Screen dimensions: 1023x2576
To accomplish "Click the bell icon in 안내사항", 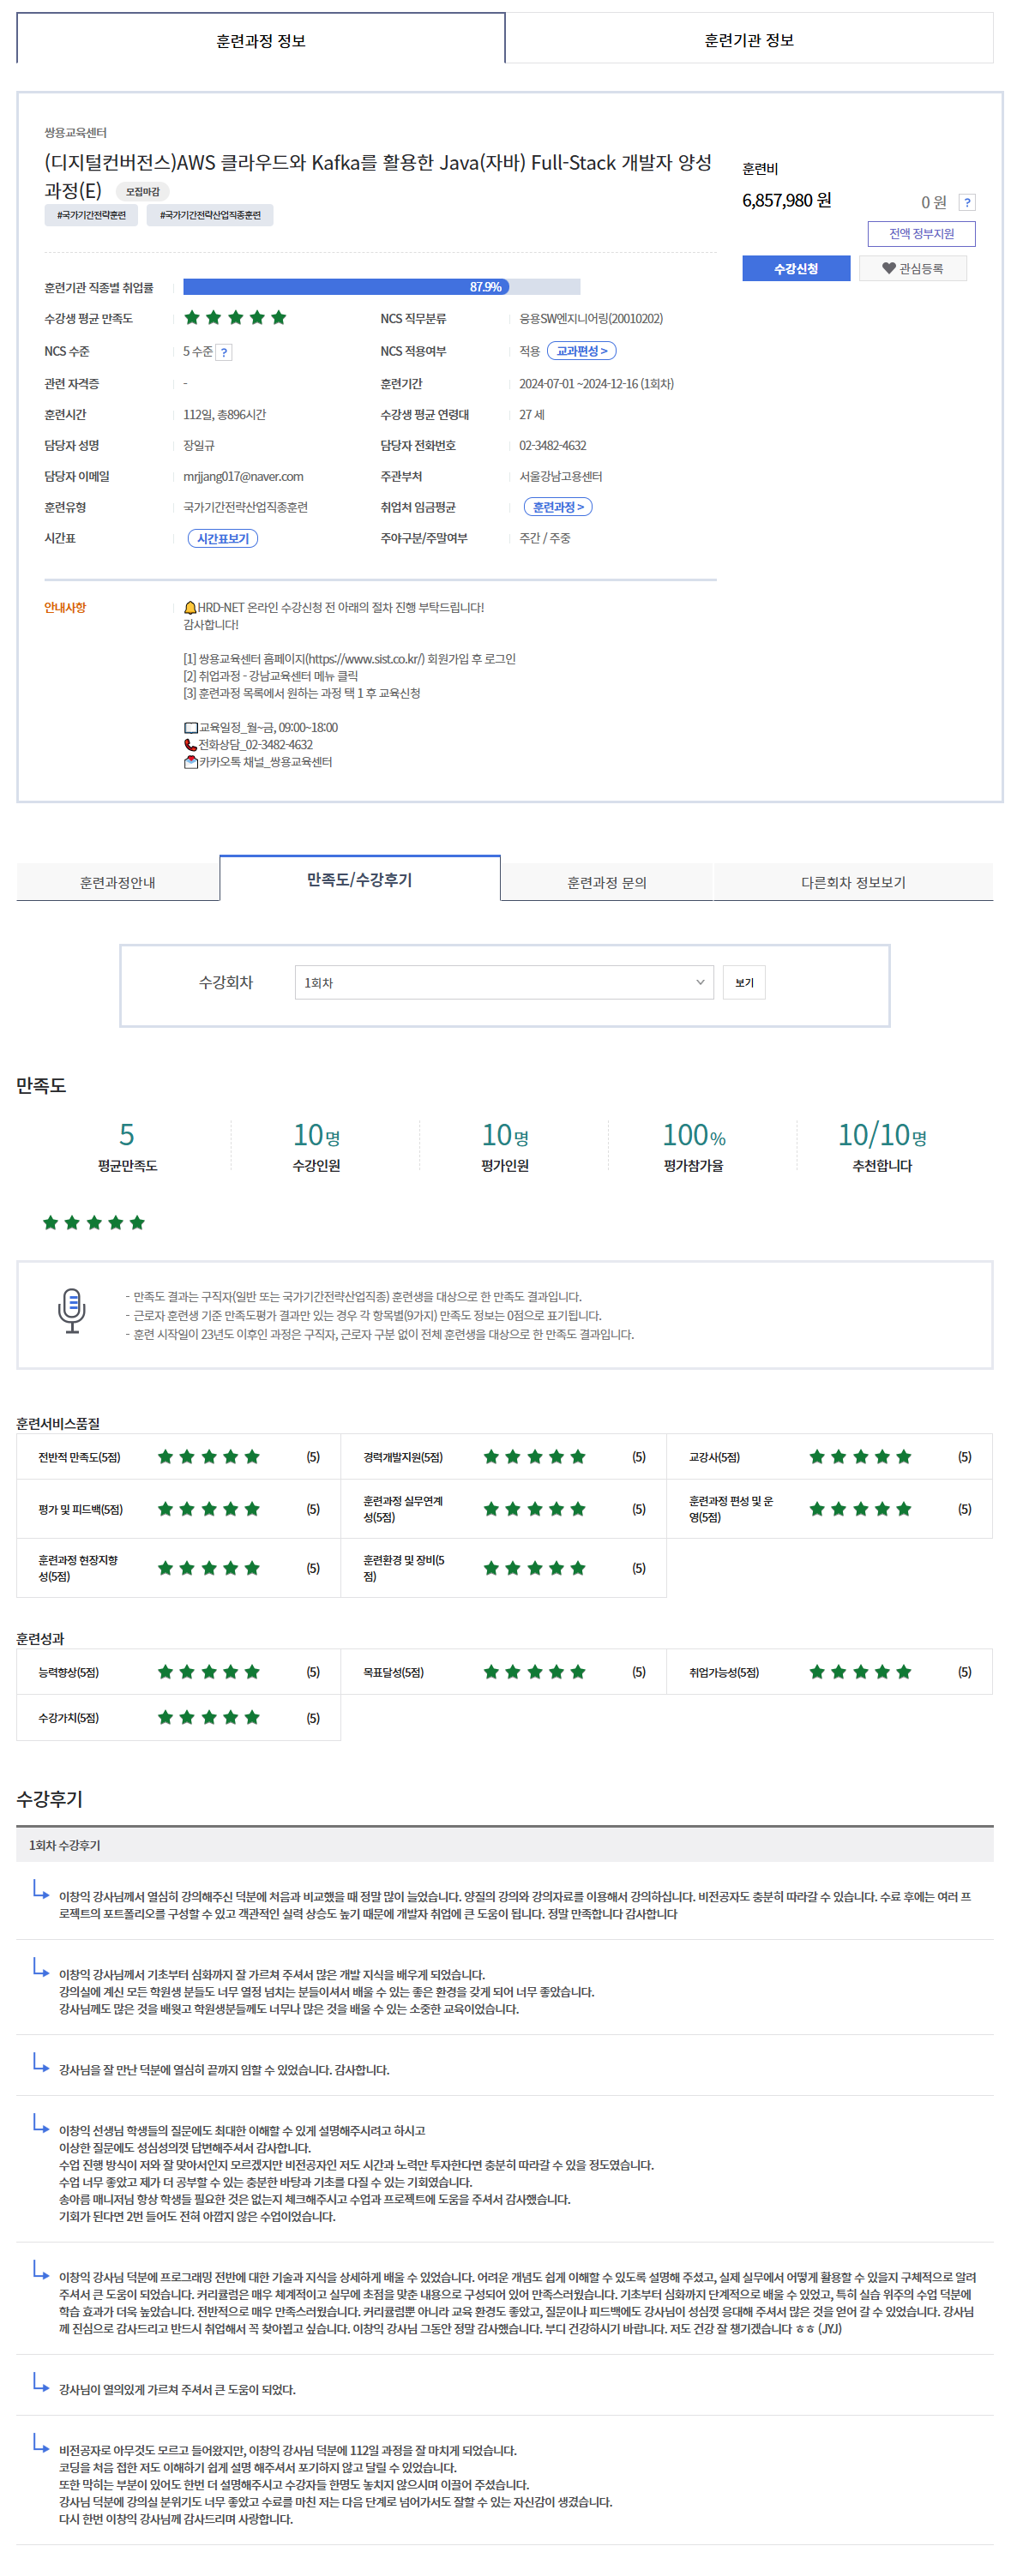I will click(x=190, y=608).
